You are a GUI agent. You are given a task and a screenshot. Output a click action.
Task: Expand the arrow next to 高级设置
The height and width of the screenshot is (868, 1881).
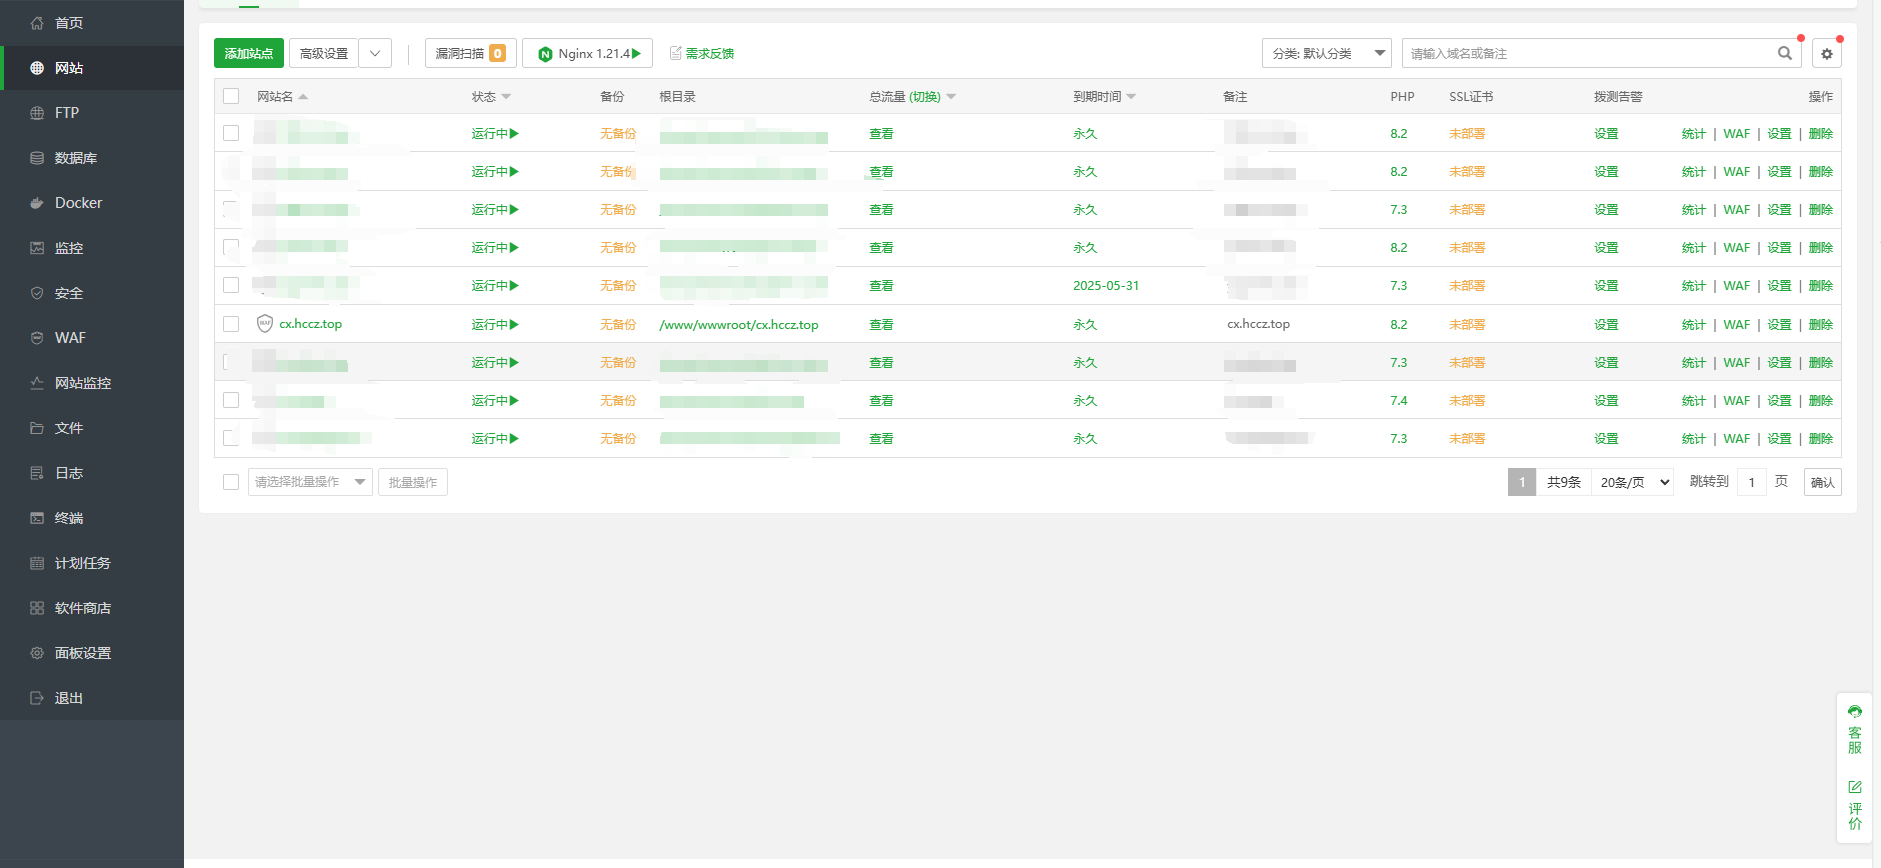pos(375,54)
